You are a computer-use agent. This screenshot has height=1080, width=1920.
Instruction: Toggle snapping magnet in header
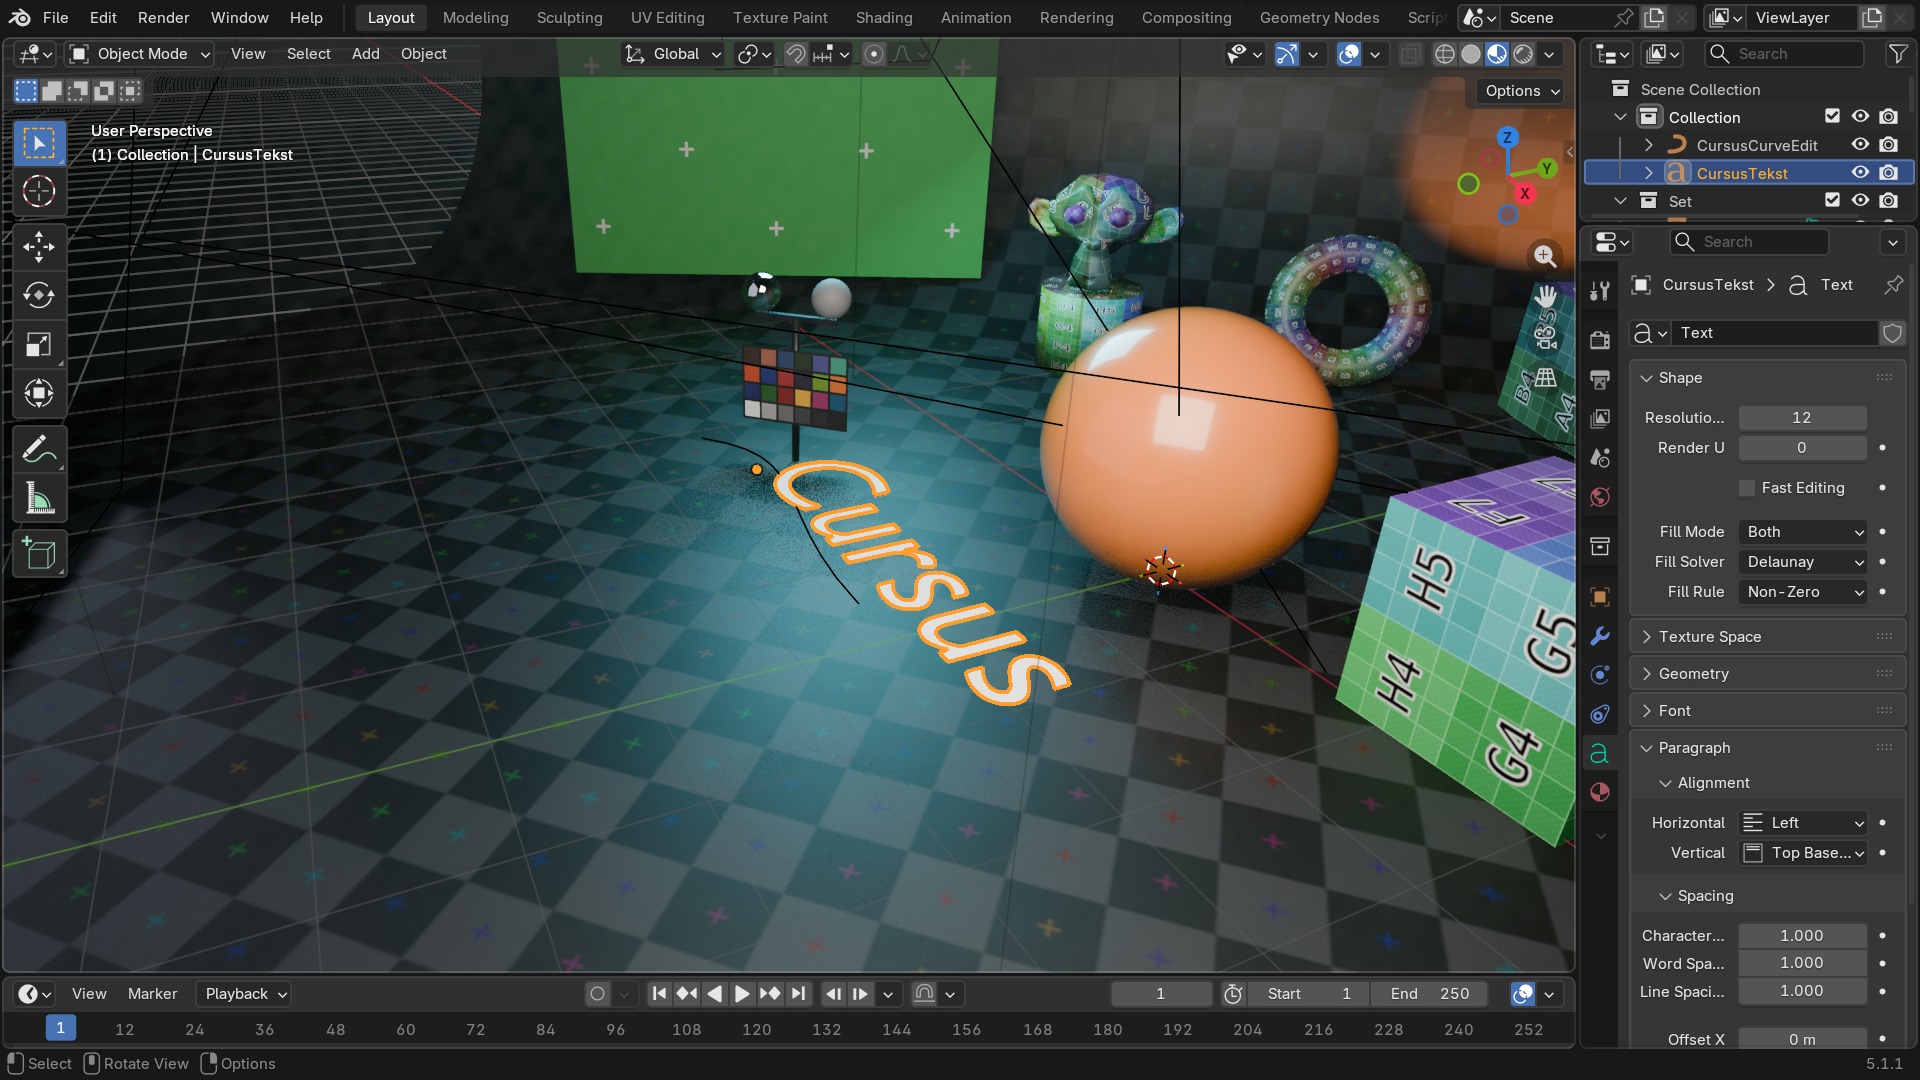(x=795, y=54)
